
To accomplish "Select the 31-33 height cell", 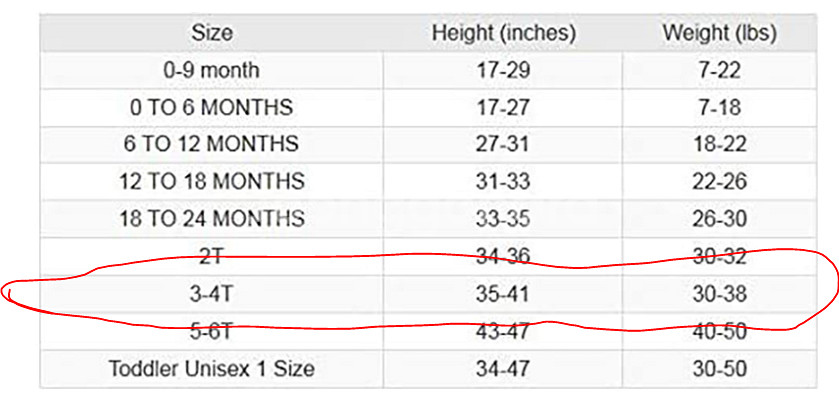I will tap(503, 182).
